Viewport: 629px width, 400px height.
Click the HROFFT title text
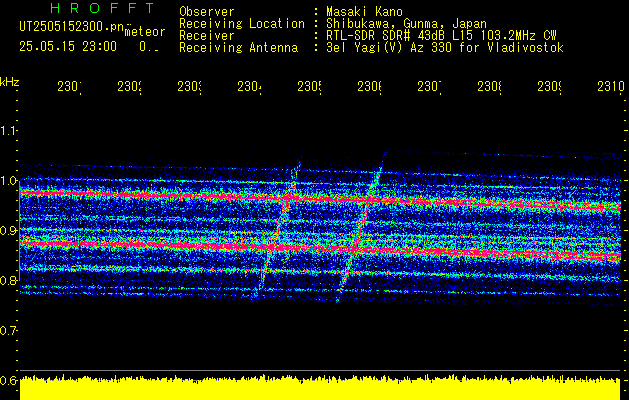point(103,8)
